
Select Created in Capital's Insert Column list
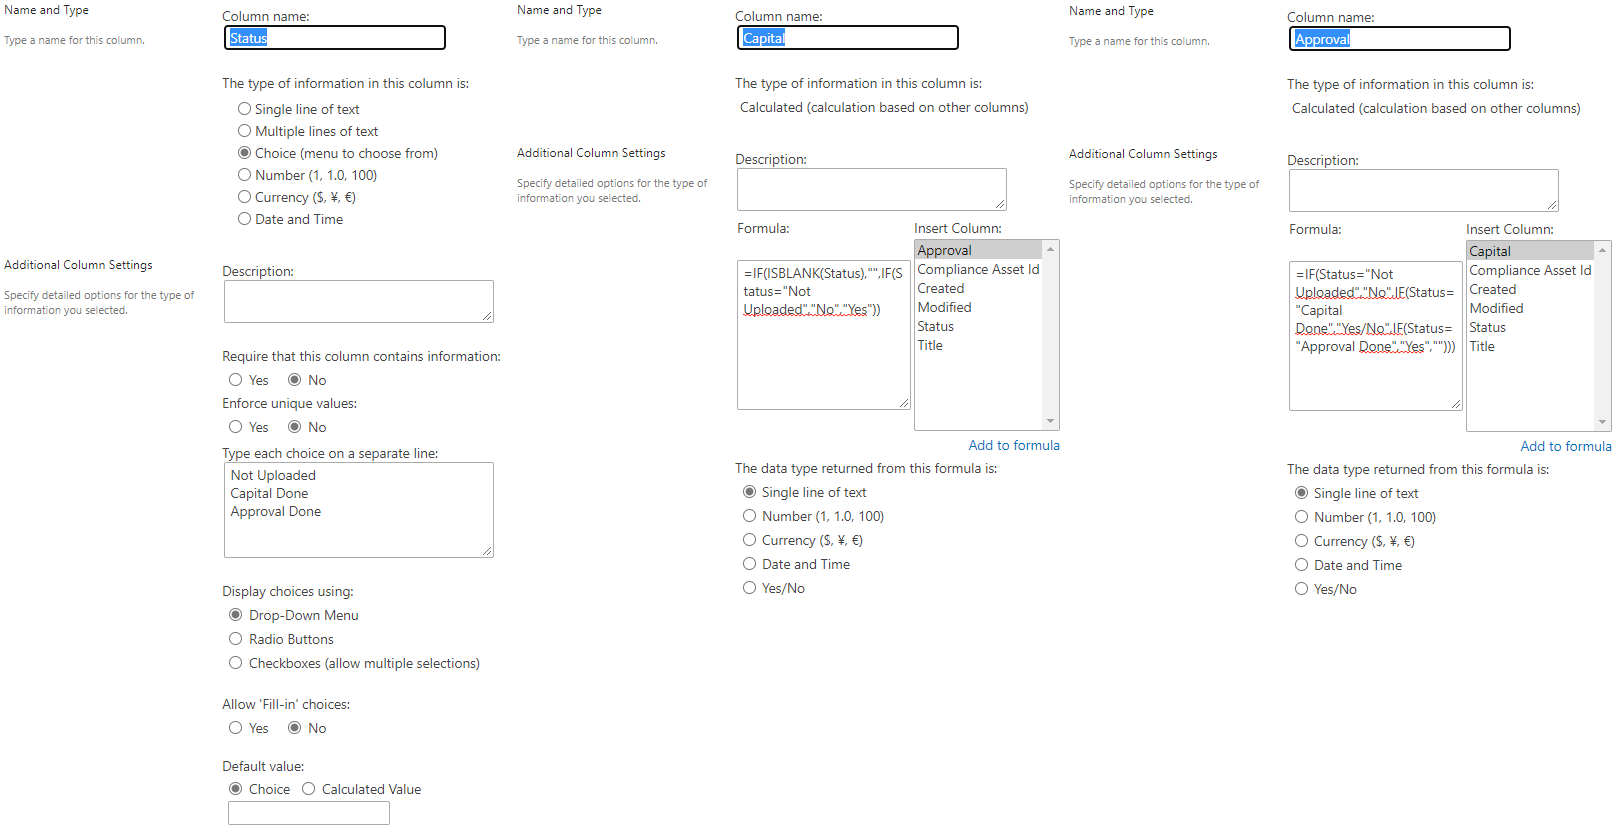tap(978, 288)
